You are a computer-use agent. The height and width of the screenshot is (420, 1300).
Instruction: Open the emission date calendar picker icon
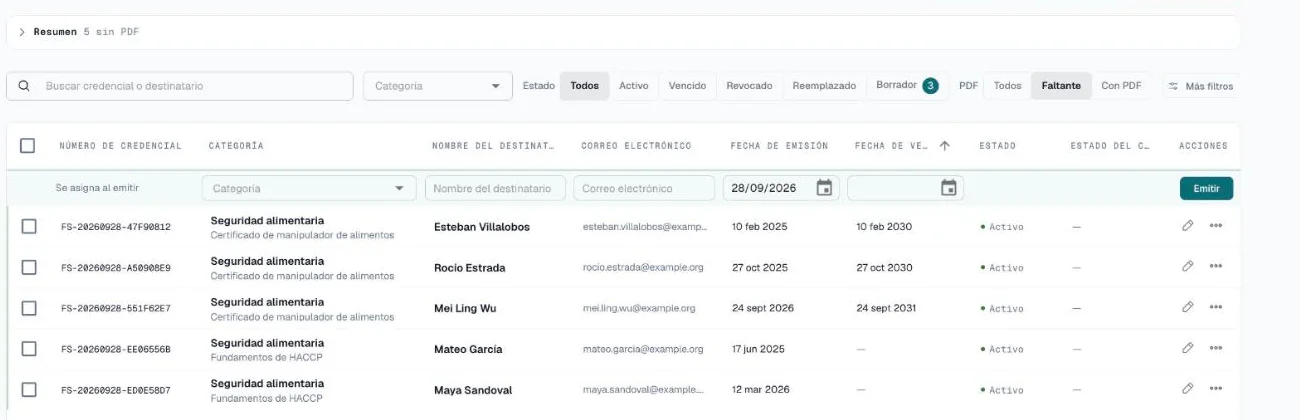coord(824,188)
